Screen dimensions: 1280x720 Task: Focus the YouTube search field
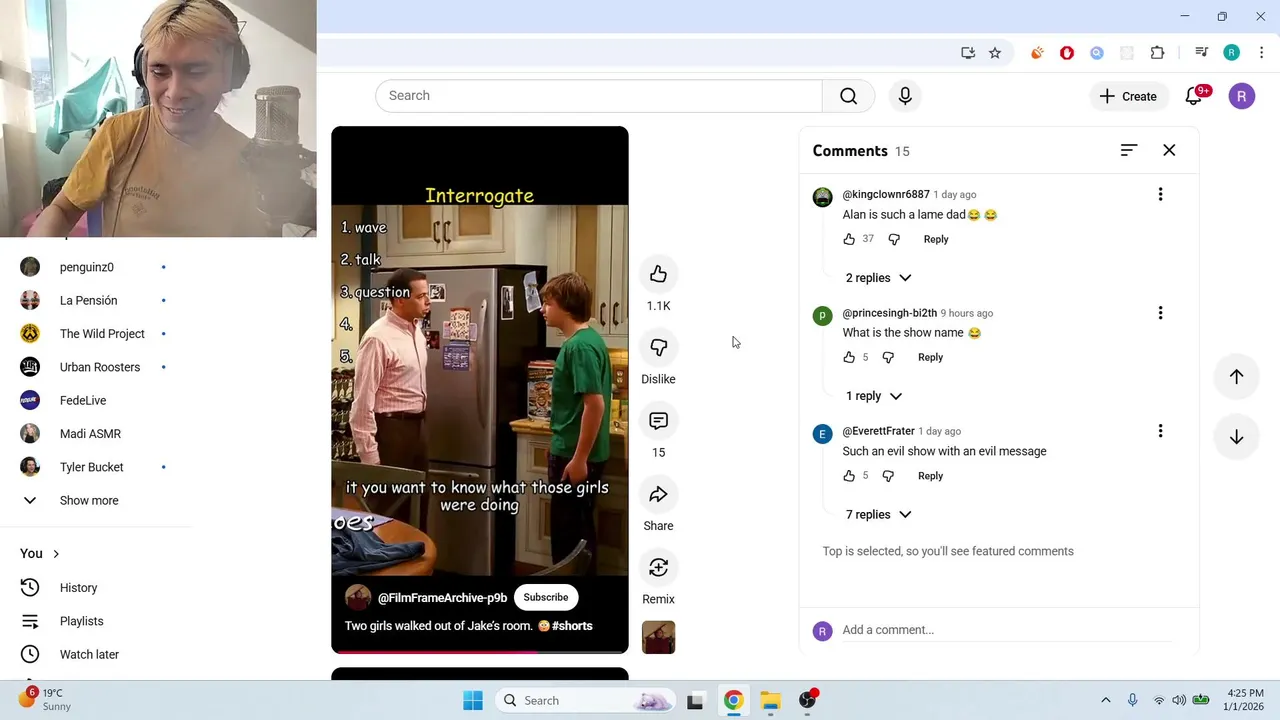(x=598, y=96)
